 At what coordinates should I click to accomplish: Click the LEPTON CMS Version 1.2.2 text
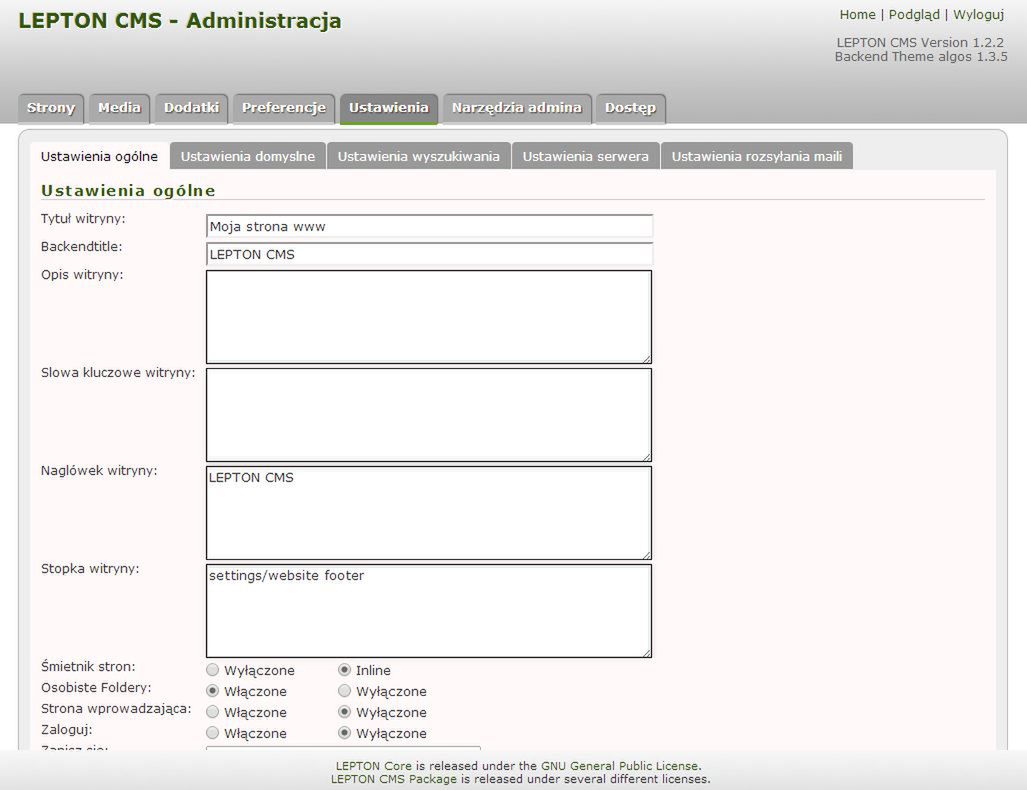[x=920, y=43]
